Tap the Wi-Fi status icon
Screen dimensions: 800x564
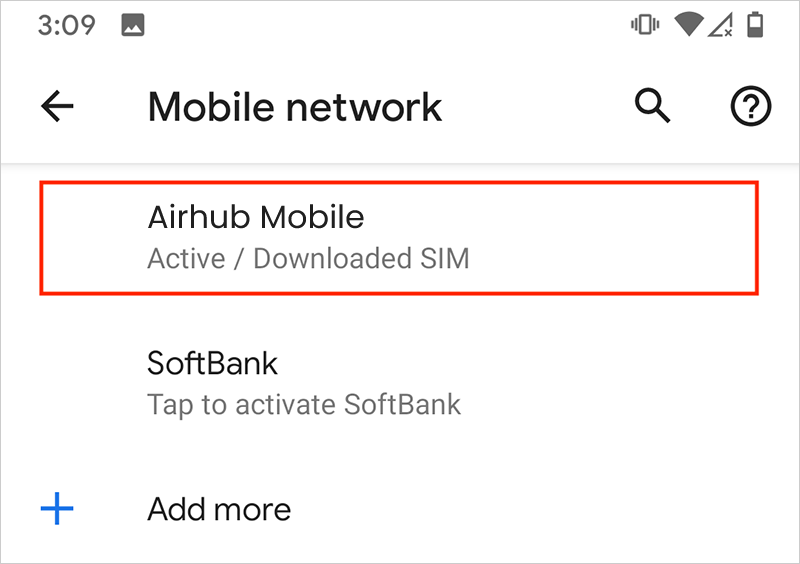687,26
